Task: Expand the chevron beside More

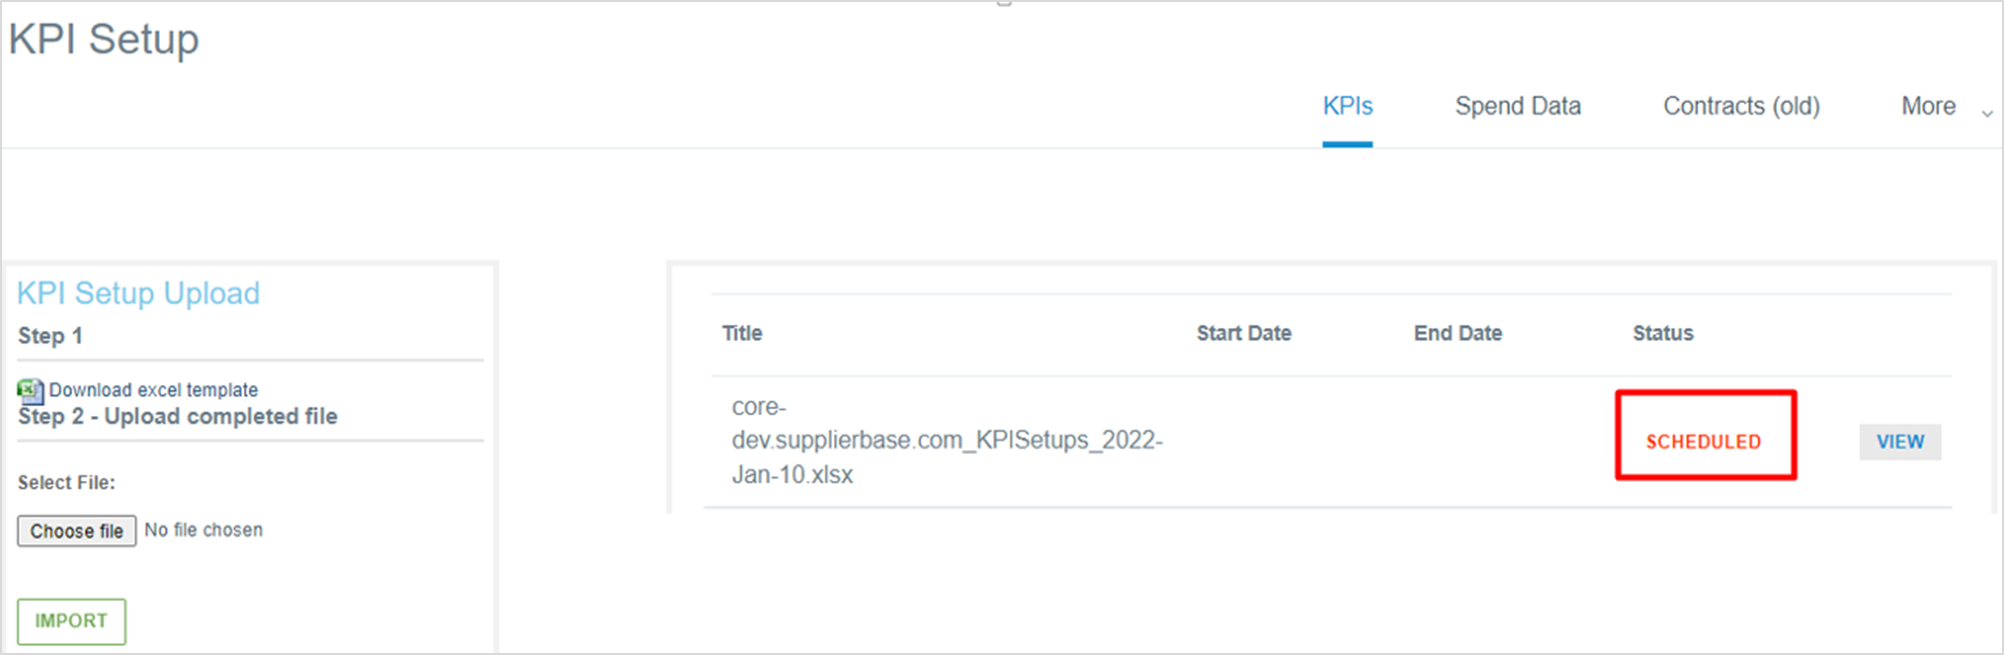Action: pyautogui.click(x=1987, y=113)
